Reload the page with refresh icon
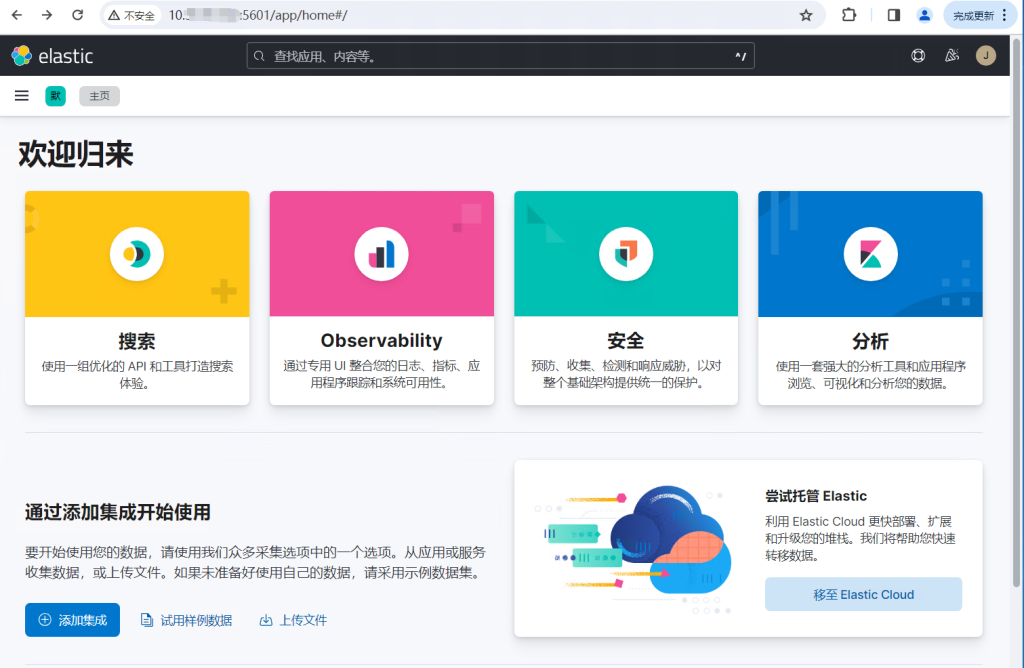This screenshot has height=668, width=1024. [x=78, y=15]
